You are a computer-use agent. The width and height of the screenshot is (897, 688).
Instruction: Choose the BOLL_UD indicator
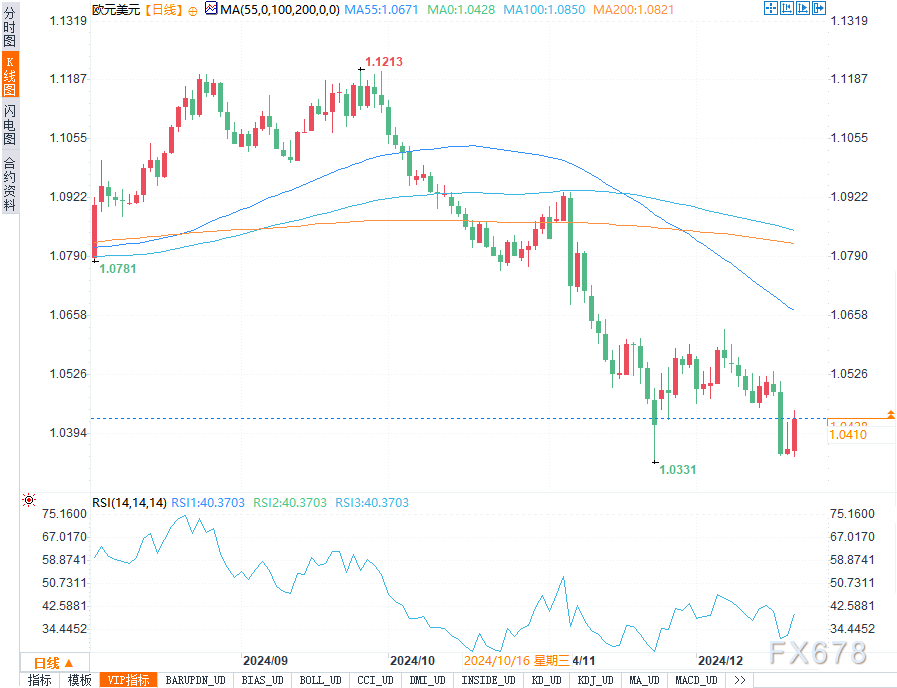(320, 680)
